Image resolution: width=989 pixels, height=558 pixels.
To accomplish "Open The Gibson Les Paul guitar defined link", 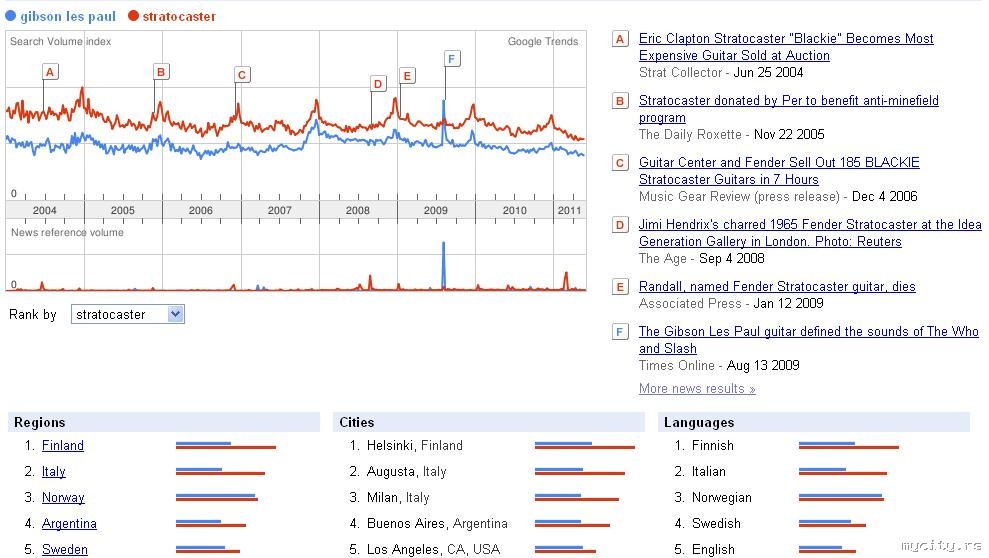I will (809, 339).
